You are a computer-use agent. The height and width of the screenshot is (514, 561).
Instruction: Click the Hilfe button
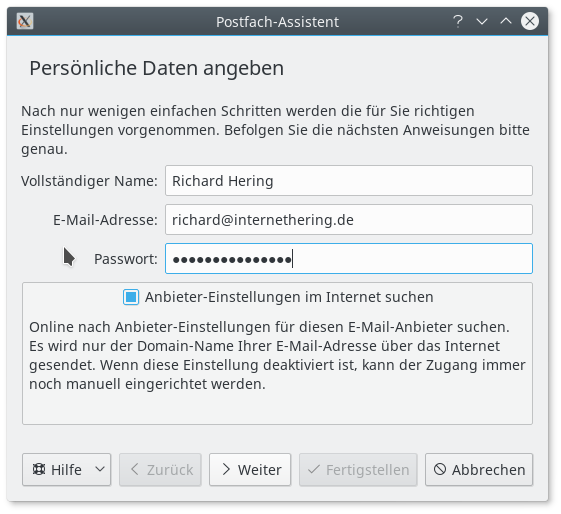67,470
